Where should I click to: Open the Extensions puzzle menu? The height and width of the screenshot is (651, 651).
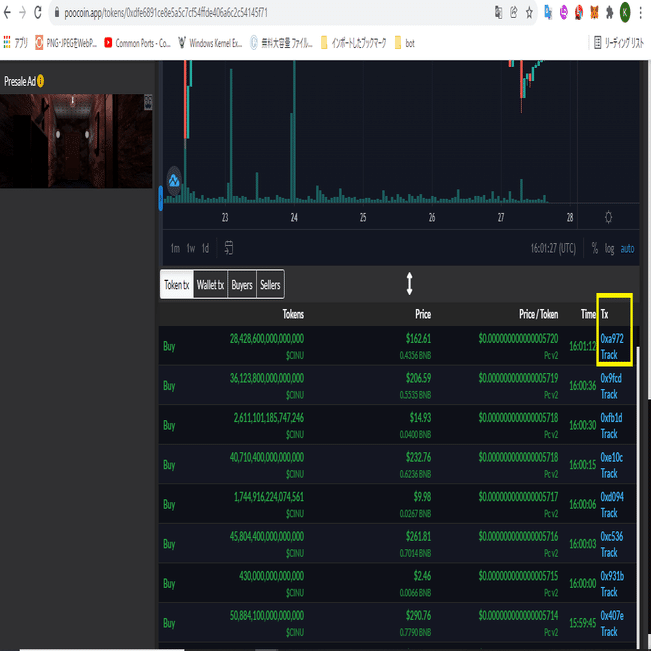(x=609, y=13)
